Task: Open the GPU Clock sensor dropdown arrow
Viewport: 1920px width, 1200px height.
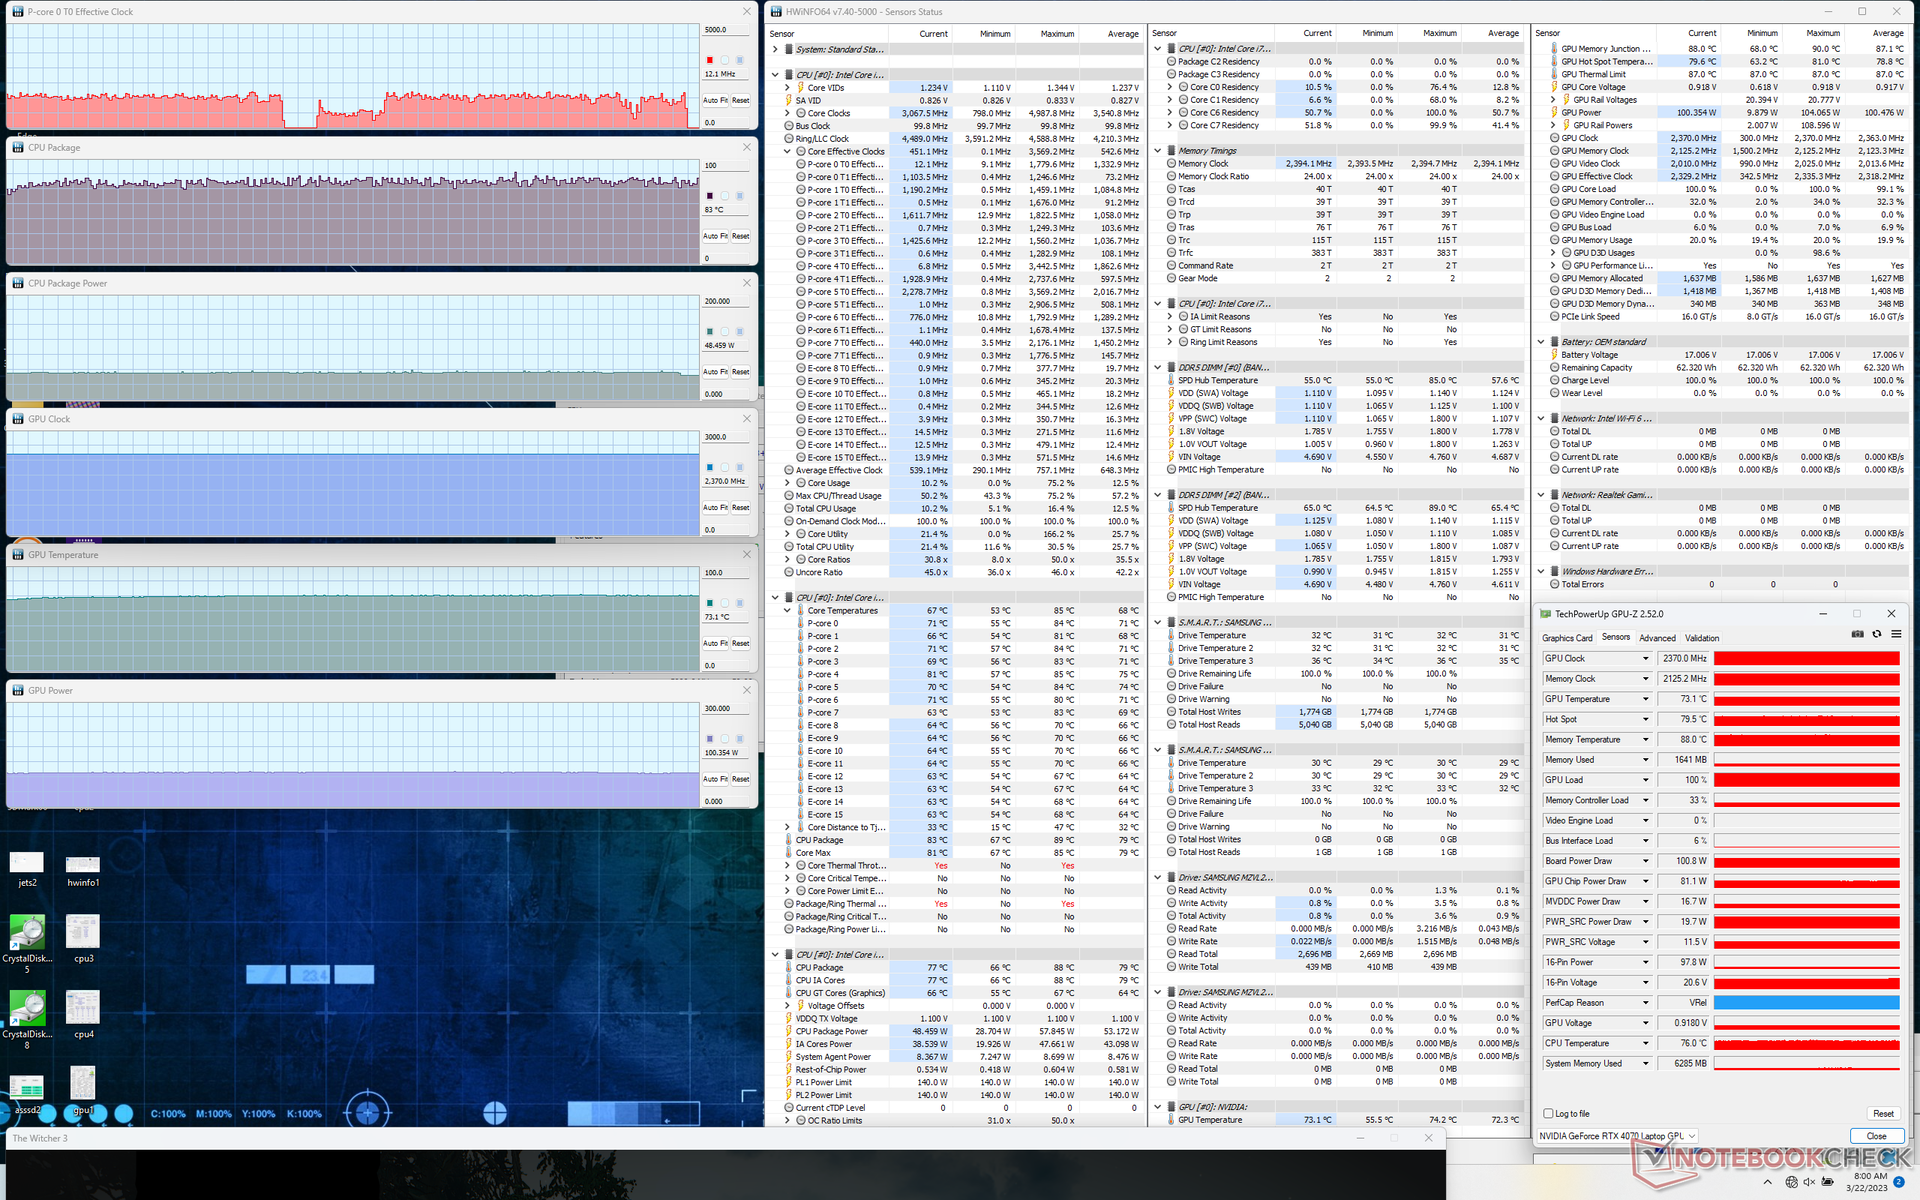Action: (x=1645, y=659)
